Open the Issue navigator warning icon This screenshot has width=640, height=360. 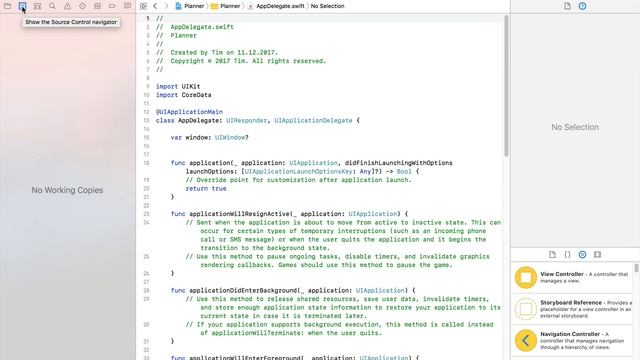point(67,6)
